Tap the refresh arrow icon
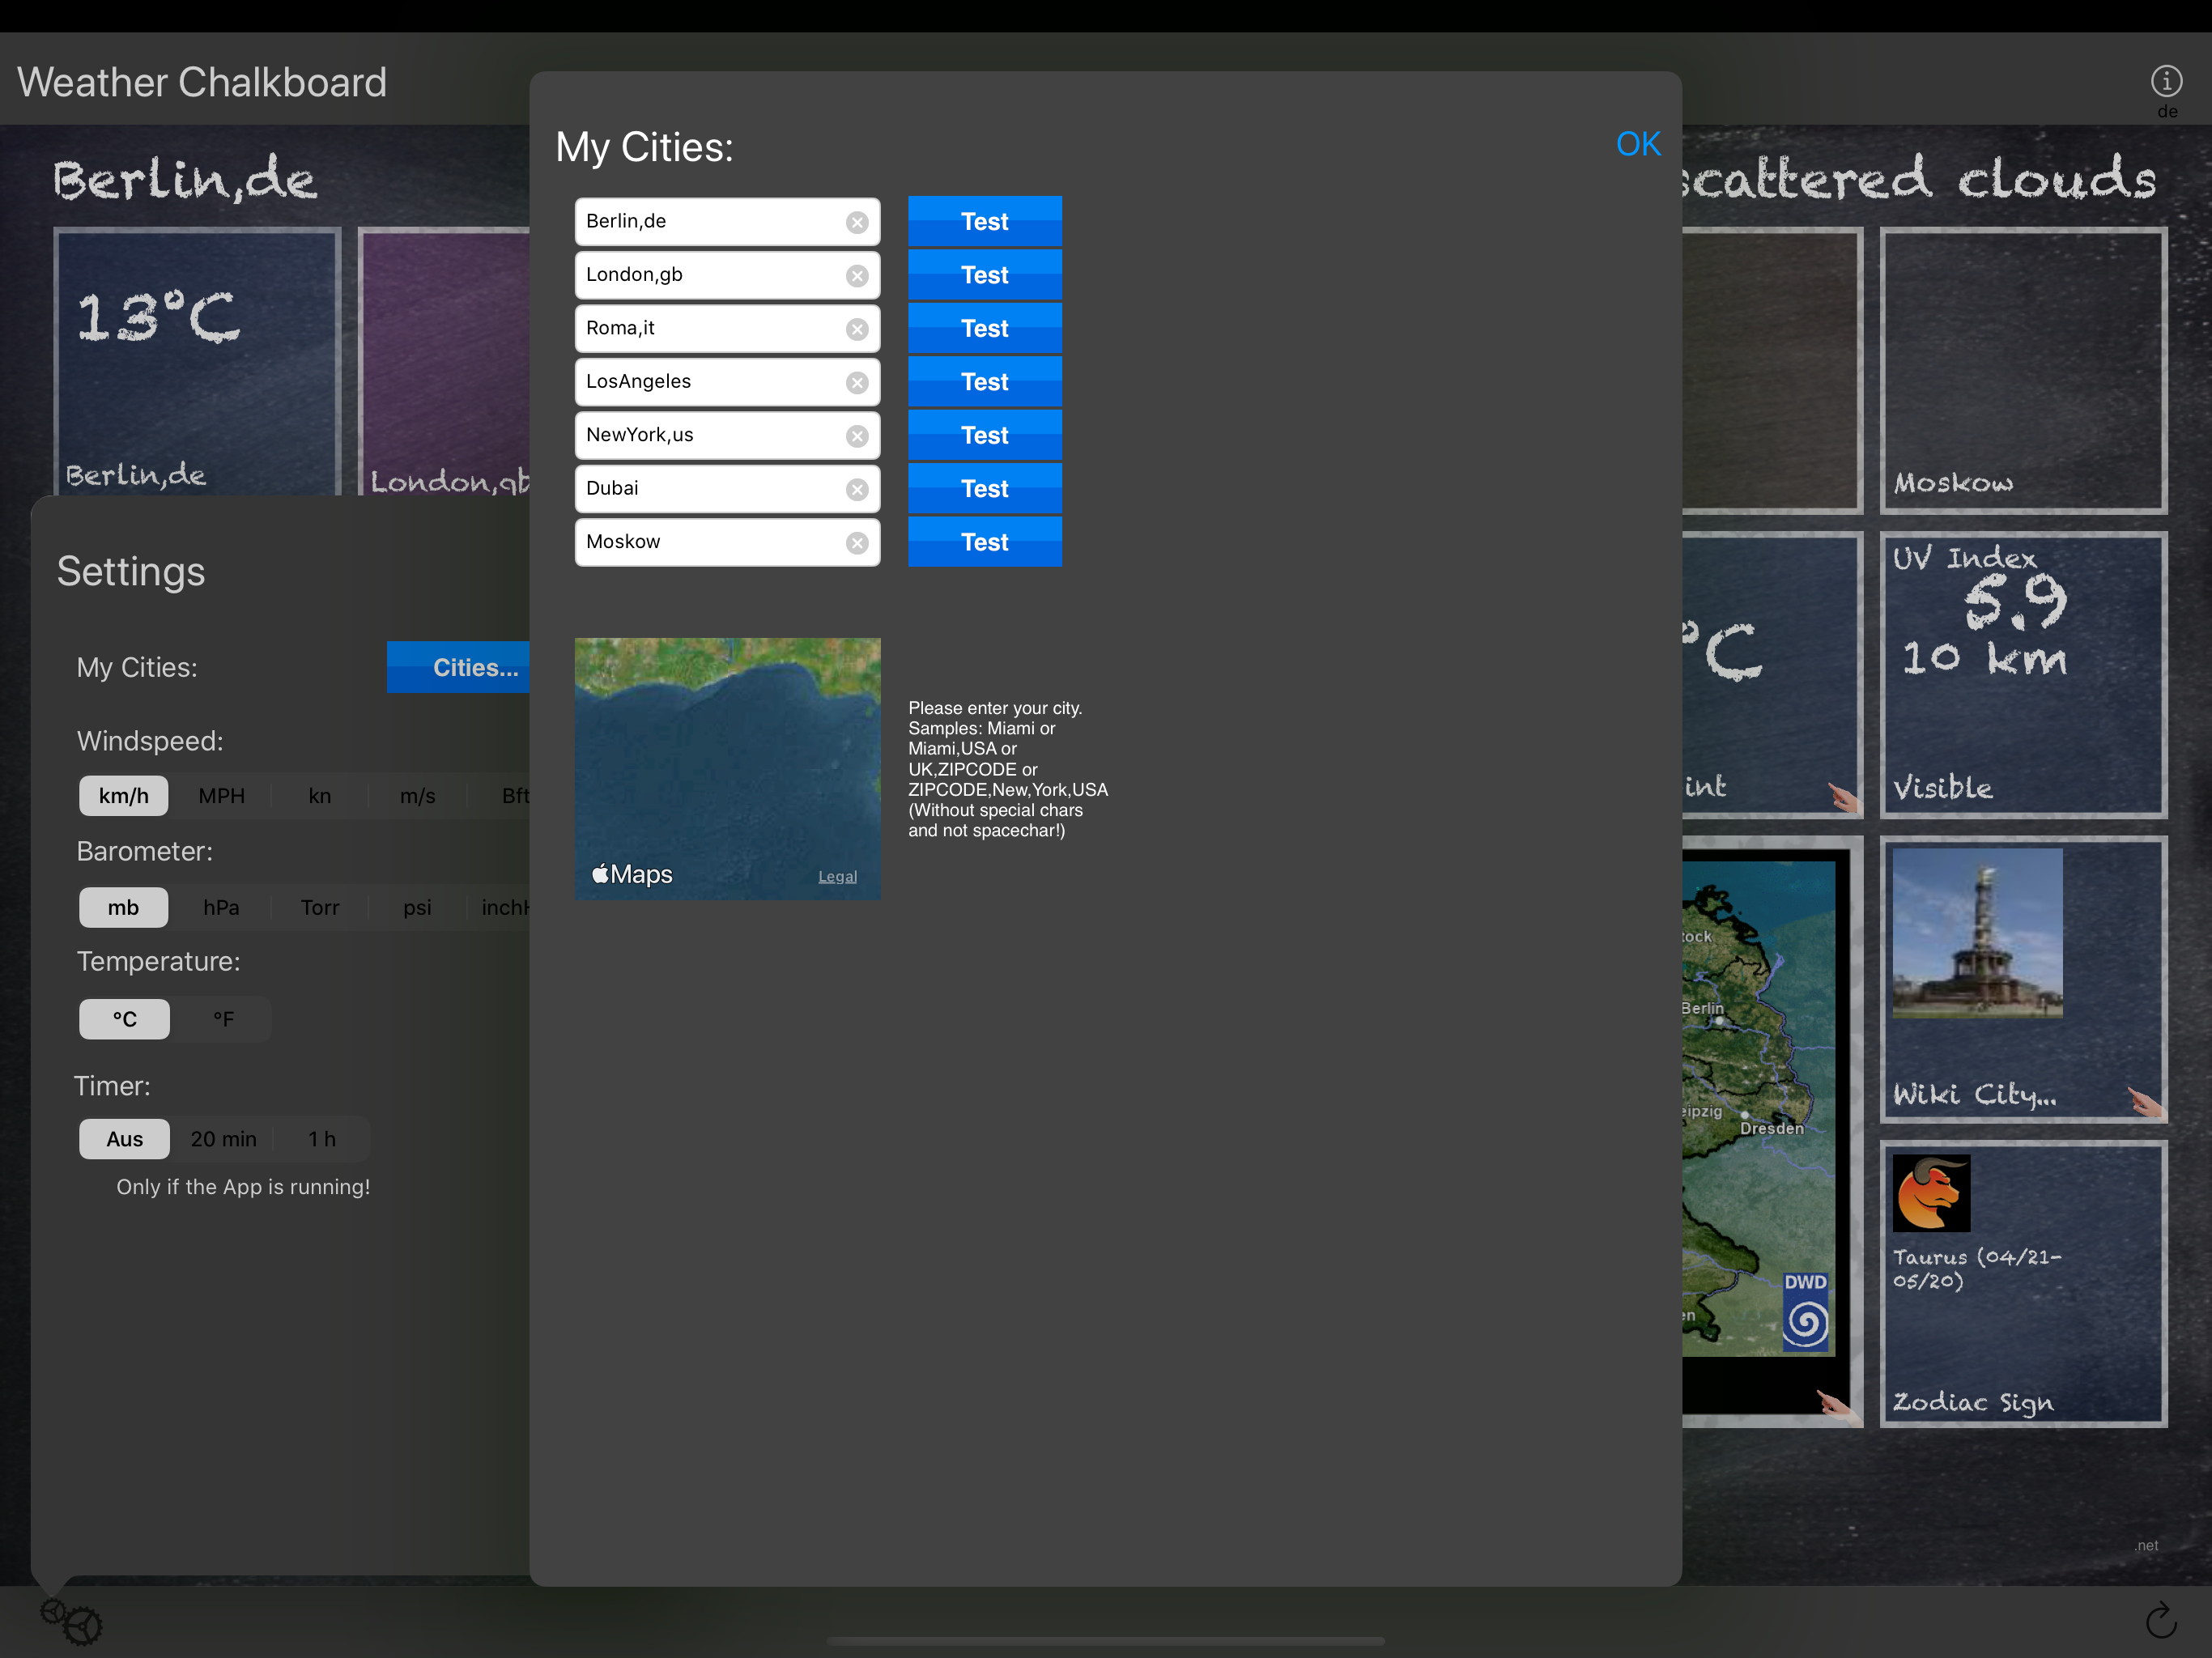Screen dimensions: 2212x1658 (2160, 1620)
